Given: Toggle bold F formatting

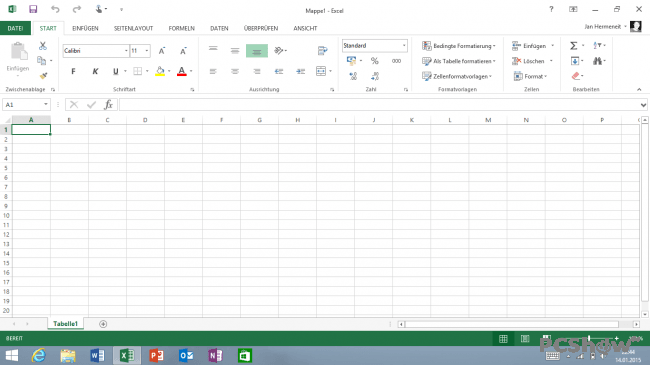Looking at the screenshot, I should [x=73, y=71].
